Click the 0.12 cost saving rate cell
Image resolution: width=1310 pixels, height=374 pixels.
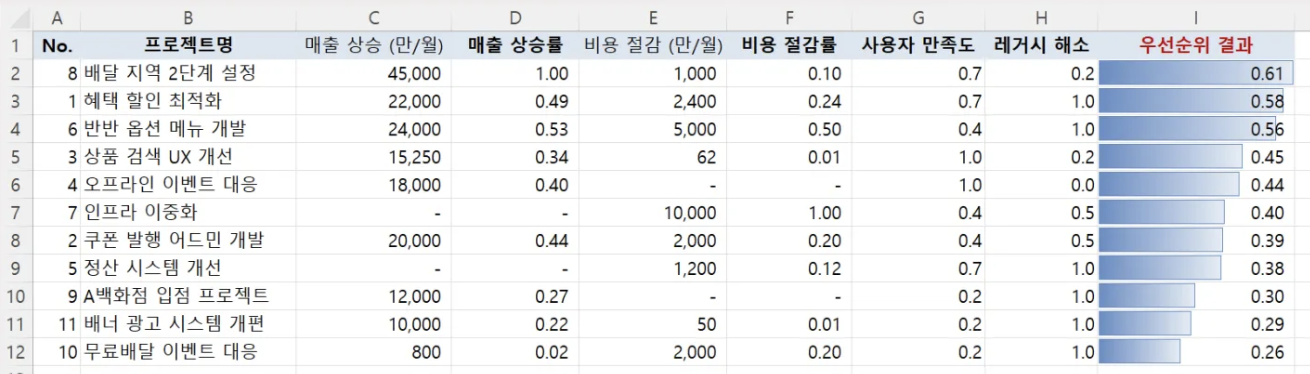(x=788, y=268)
